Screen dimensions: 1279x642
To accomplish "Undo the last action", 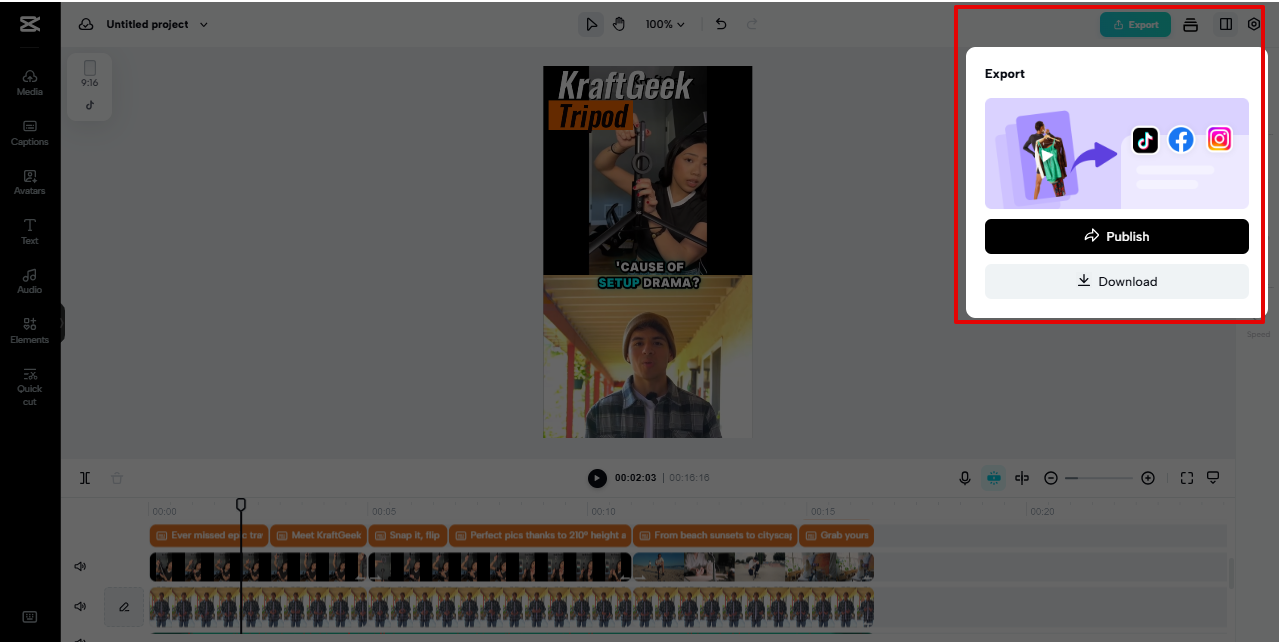I will coord(720,23).
